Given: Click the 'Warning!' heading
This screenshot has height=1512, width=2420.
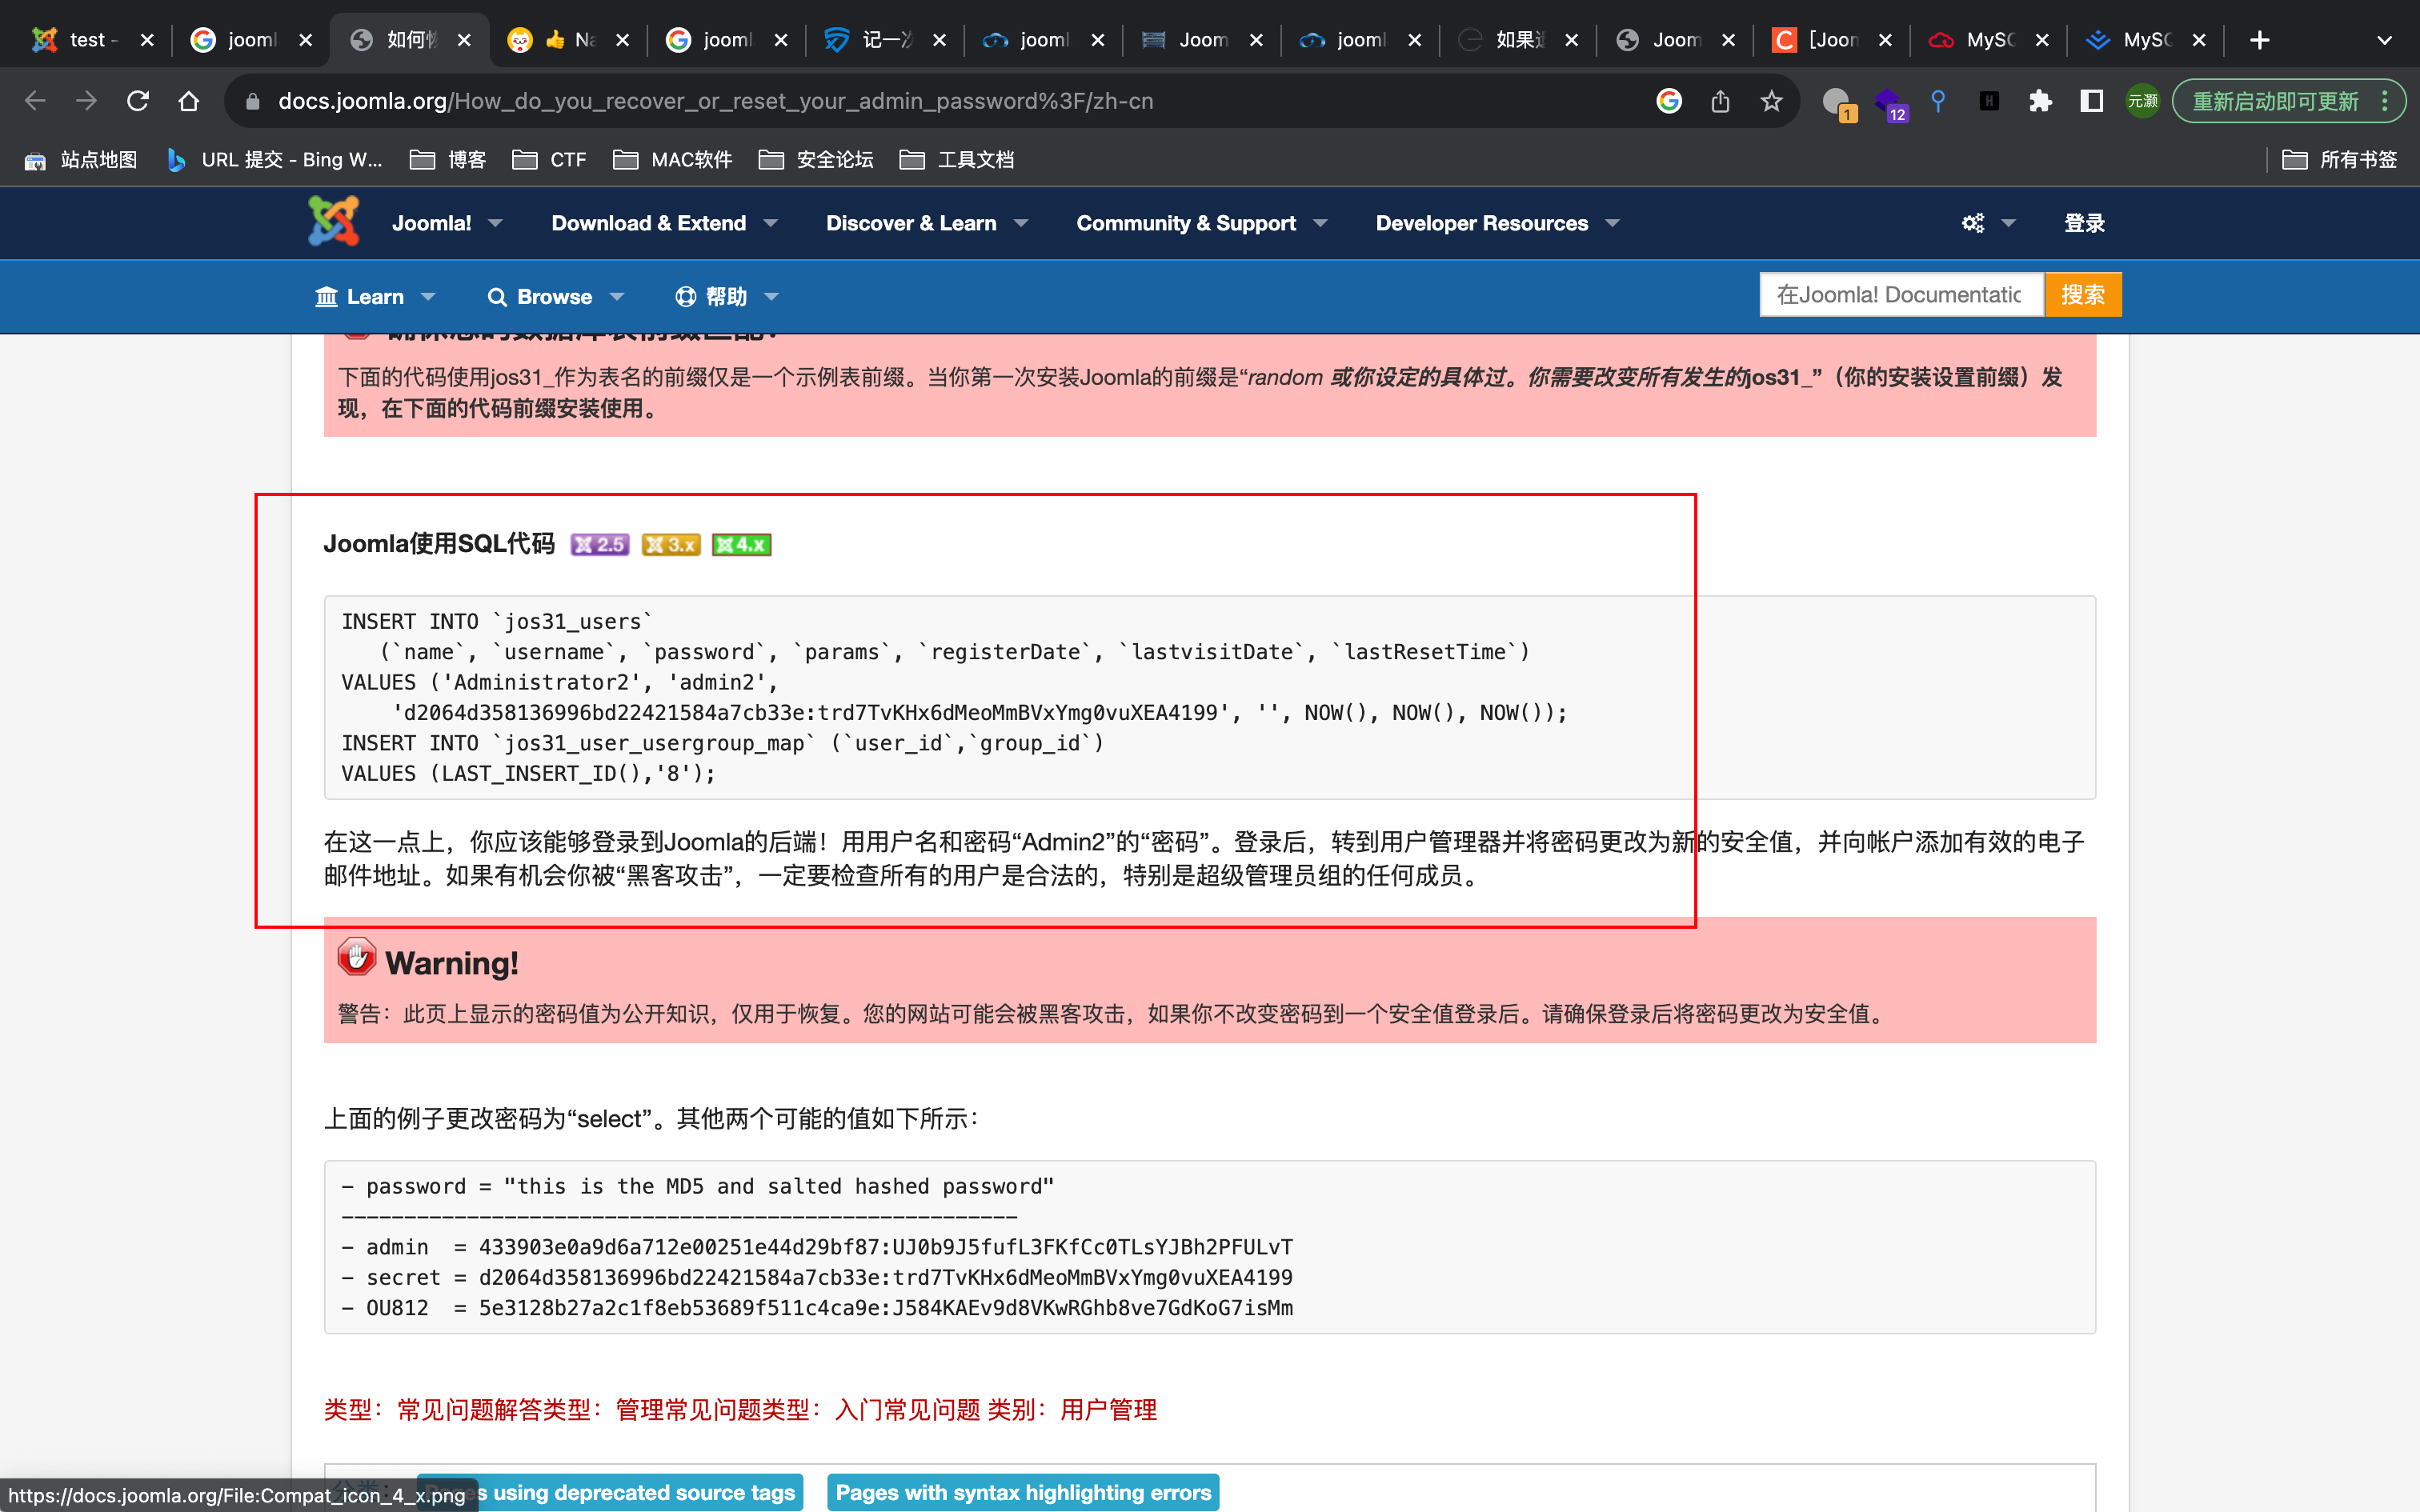Looking at the screenshot, I should coord(452,963).
